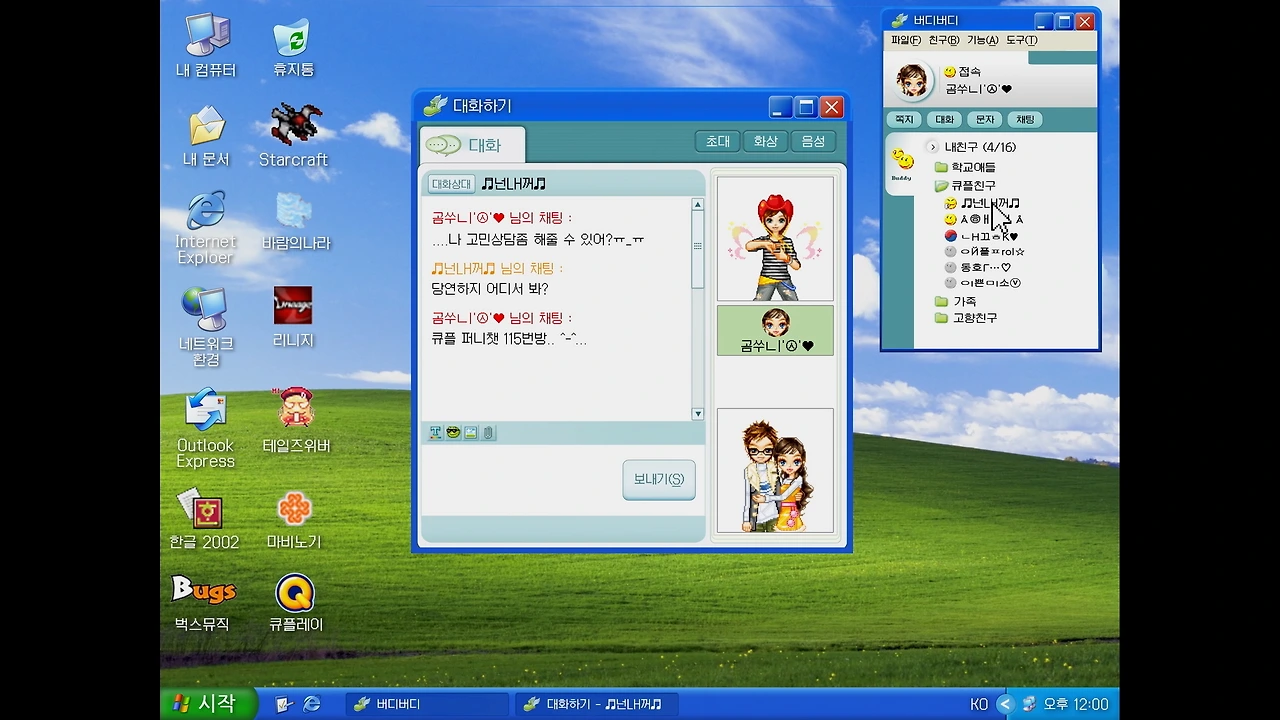Select the Outlook Express desktop icon

[206, 428]
